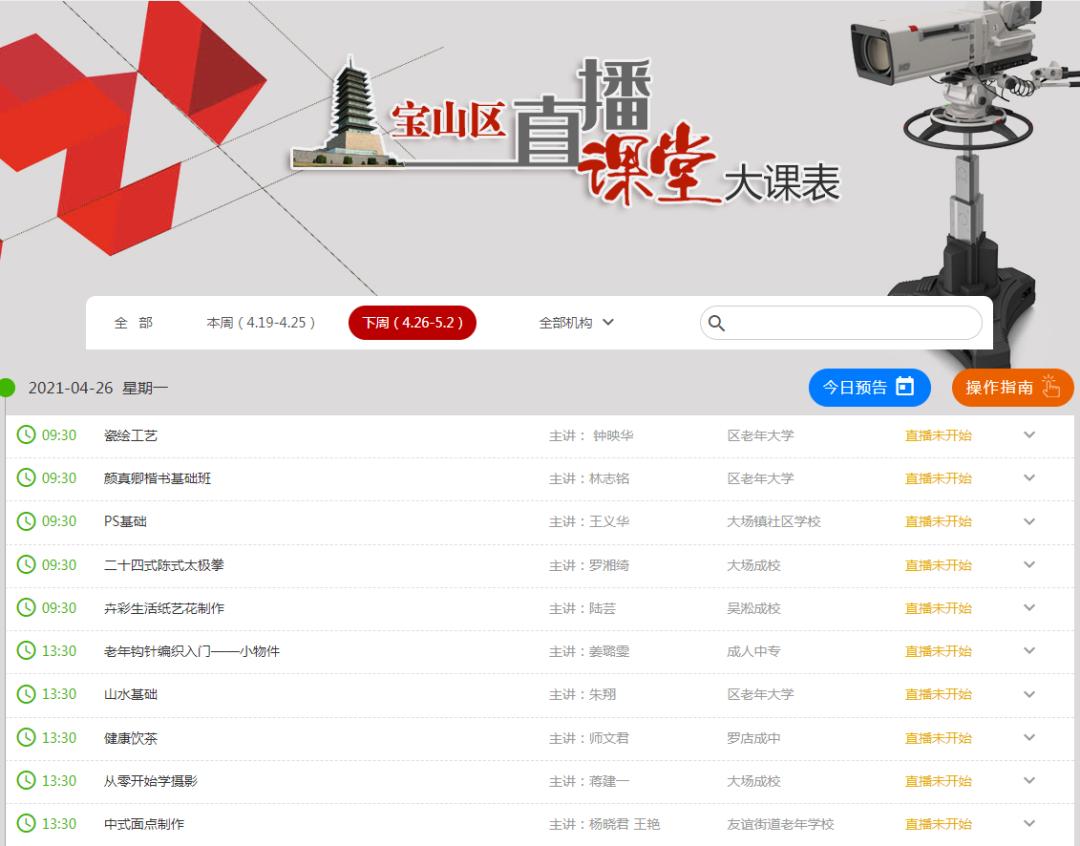
Task: Click the calendar icon in 今日预告 button
Action: click(904, 386)
